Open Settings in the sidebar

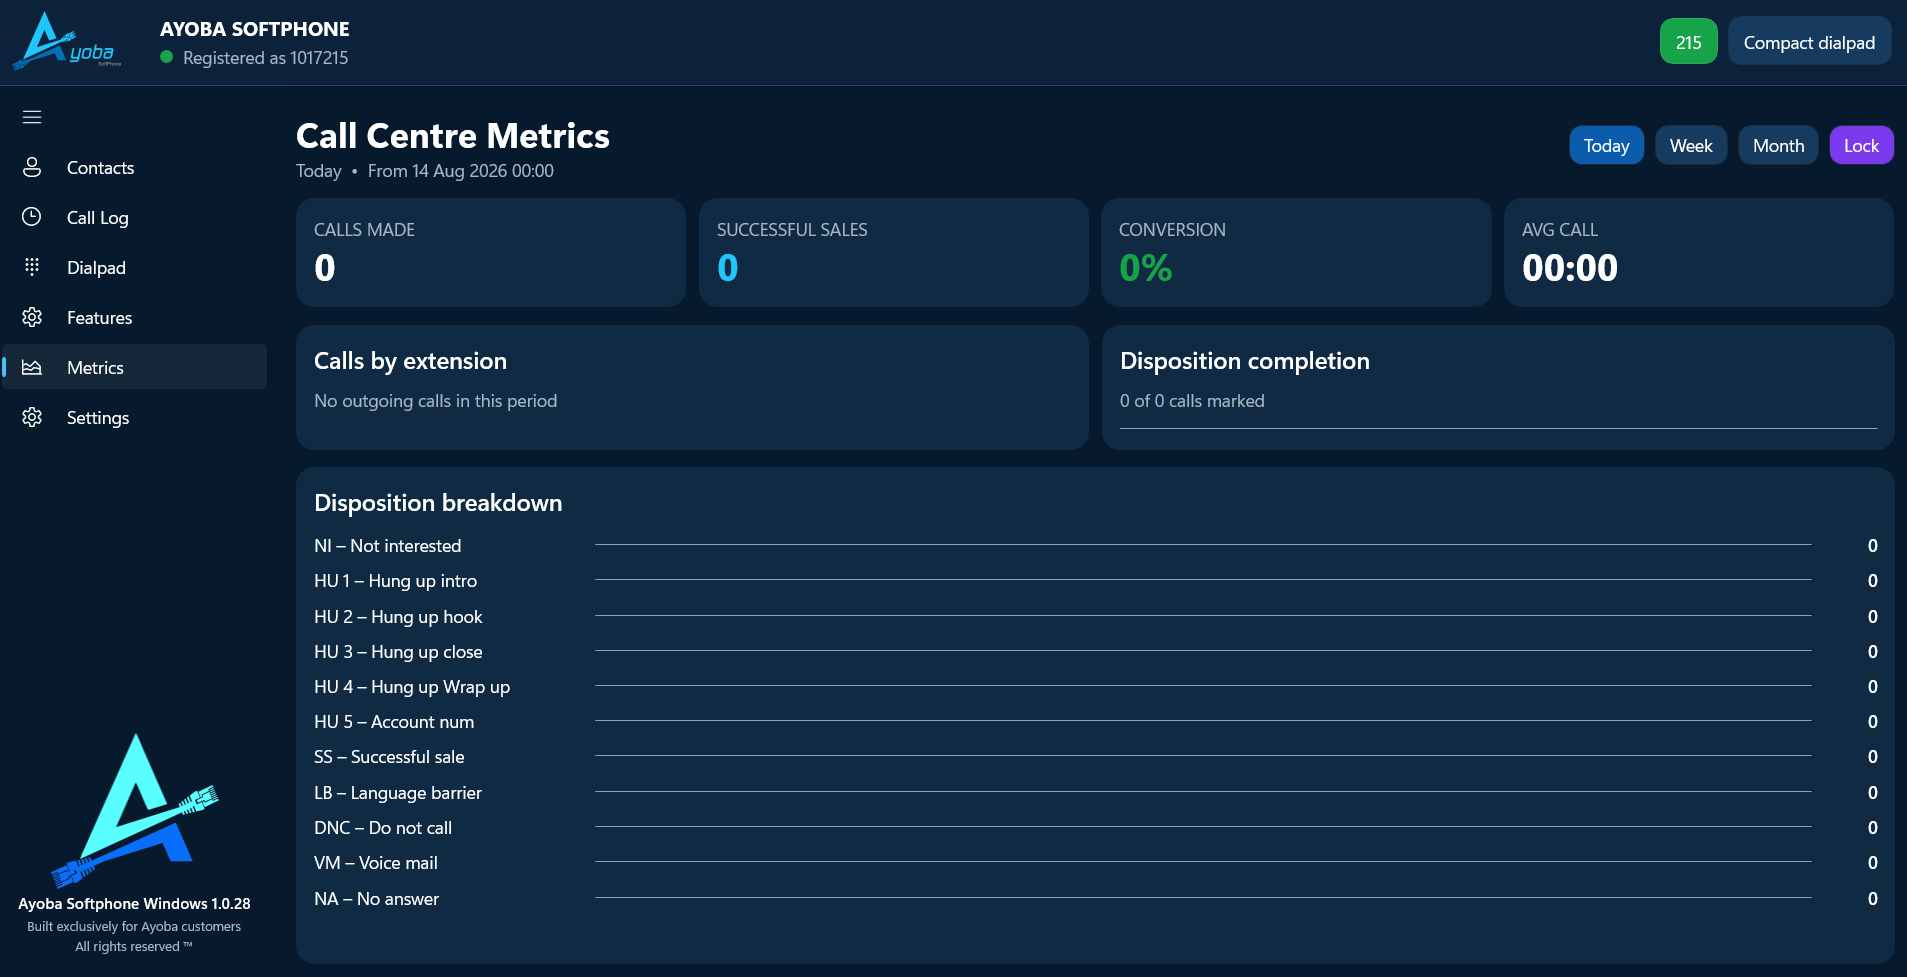[x=135, y=417]
